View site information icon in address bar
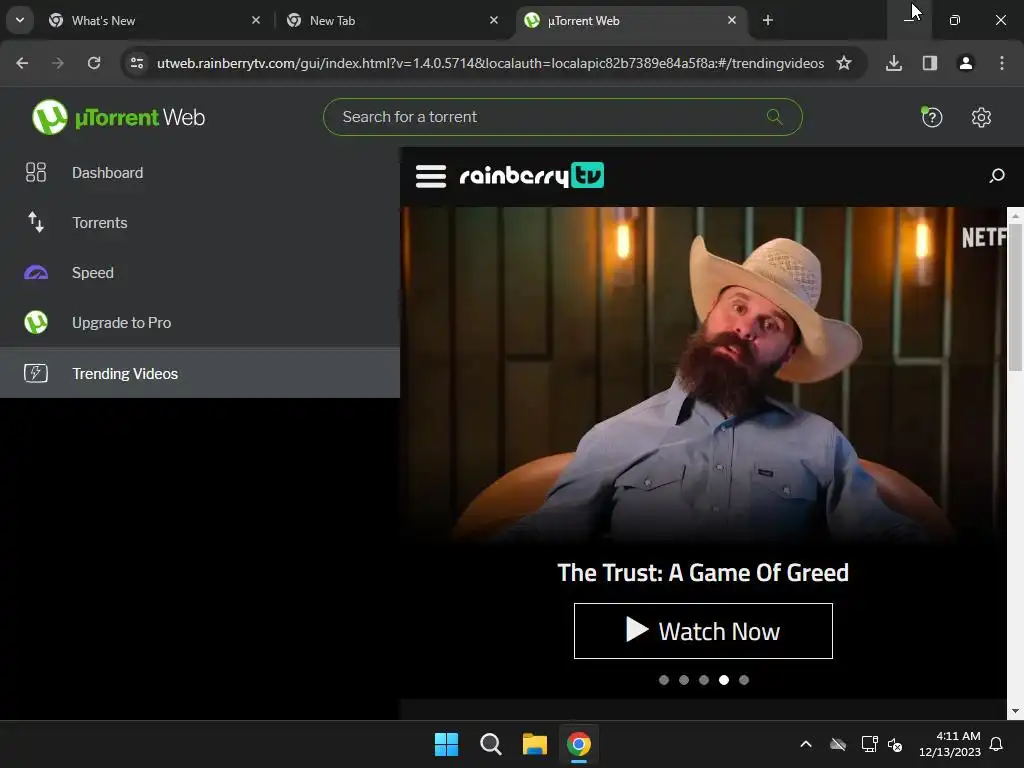This screenshot has width=1024, height=768. (x=137, y=63)
